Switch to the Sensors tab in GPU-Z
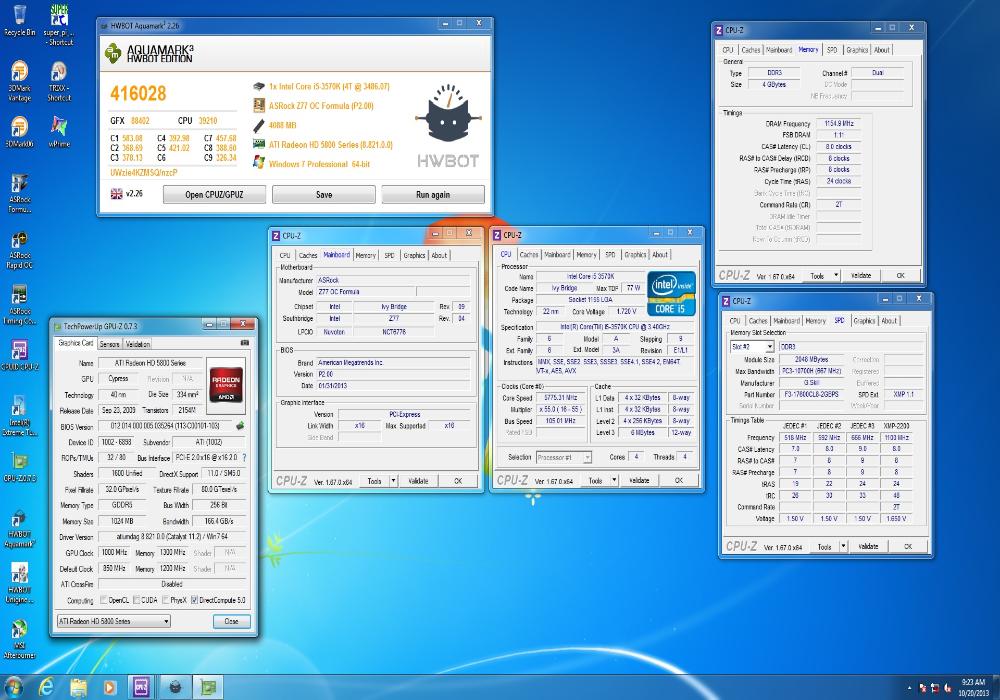The height and width of the screenshot is (700, 1000). [x=110, y=344]
